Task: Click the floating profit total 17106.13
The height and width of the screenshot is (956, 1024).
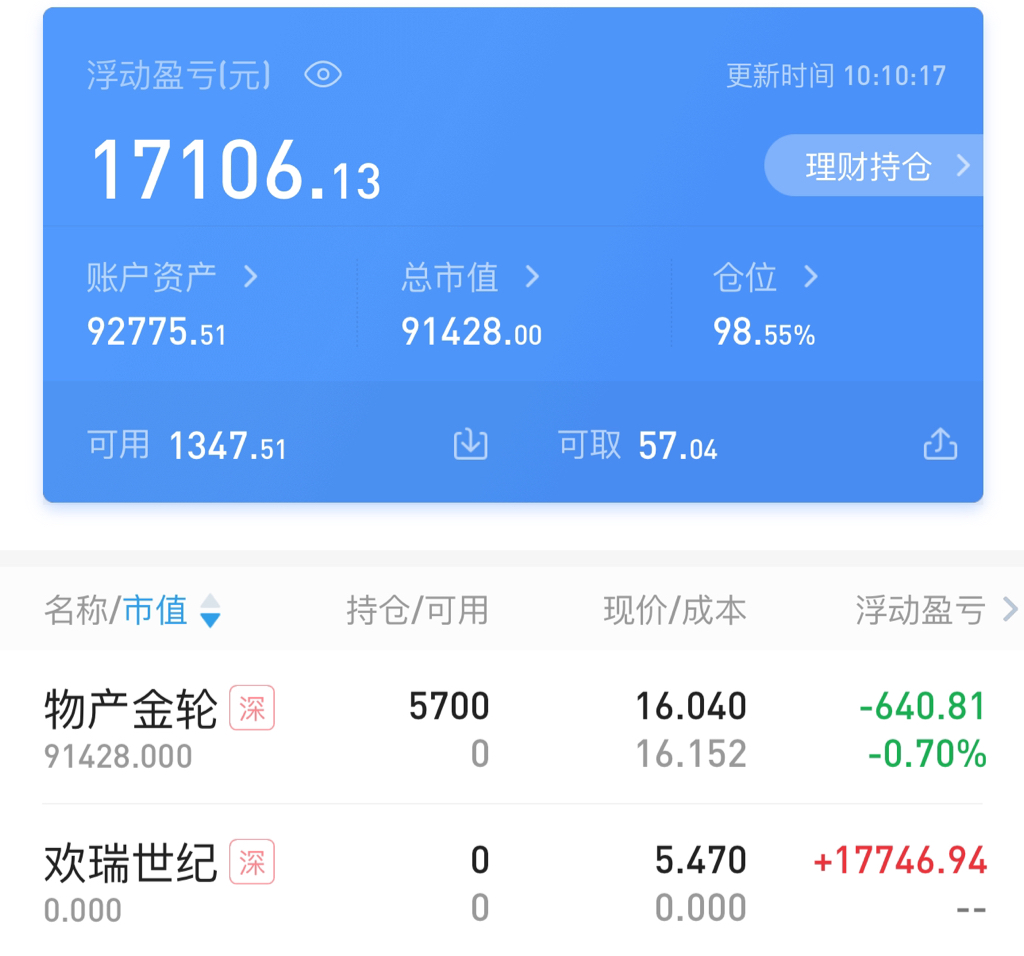Action: pyautogui.click(x=236, y=170)
